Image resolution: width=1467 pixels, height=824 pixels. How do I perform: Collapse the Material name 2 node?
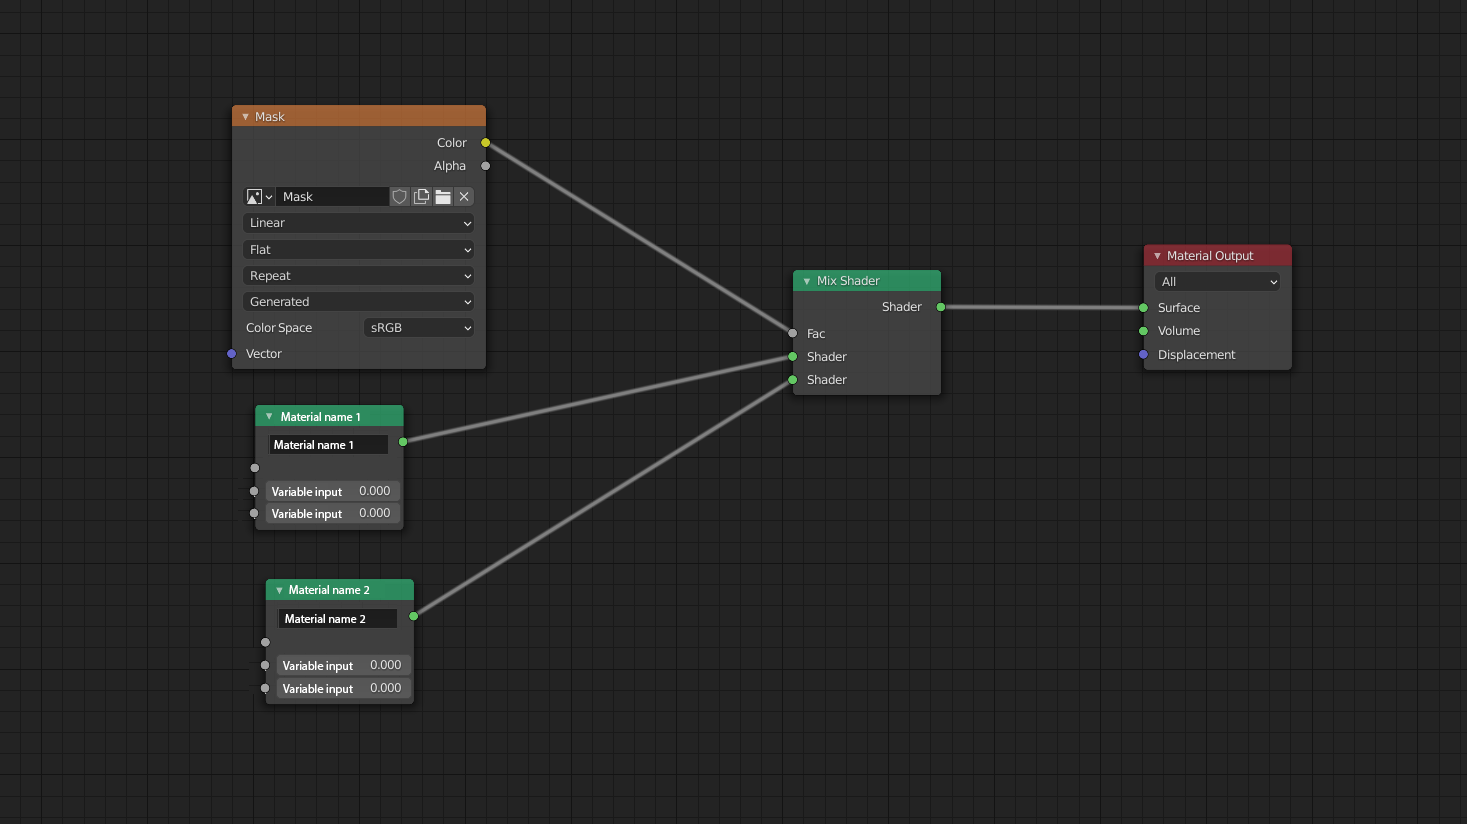point(279,590)
